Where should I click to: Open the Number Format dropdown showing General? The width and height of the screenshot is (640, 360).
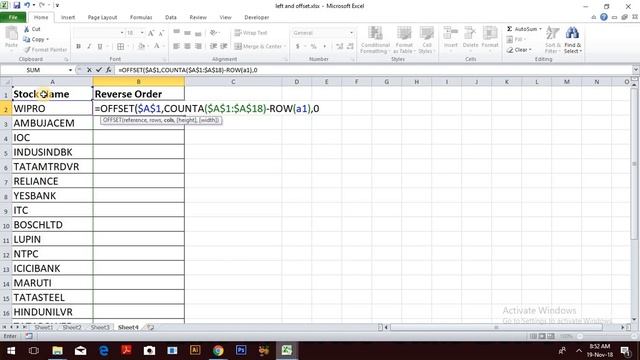tap(351, 33)
